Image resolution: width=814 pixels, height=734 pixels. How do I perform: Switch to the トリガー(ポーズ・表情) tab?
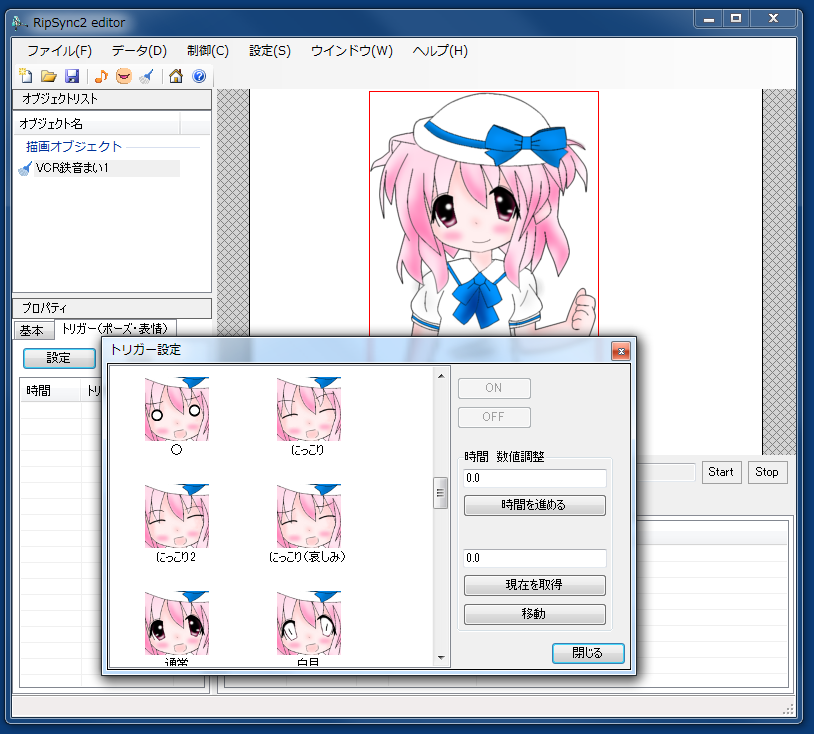click(x=115, y=329)
